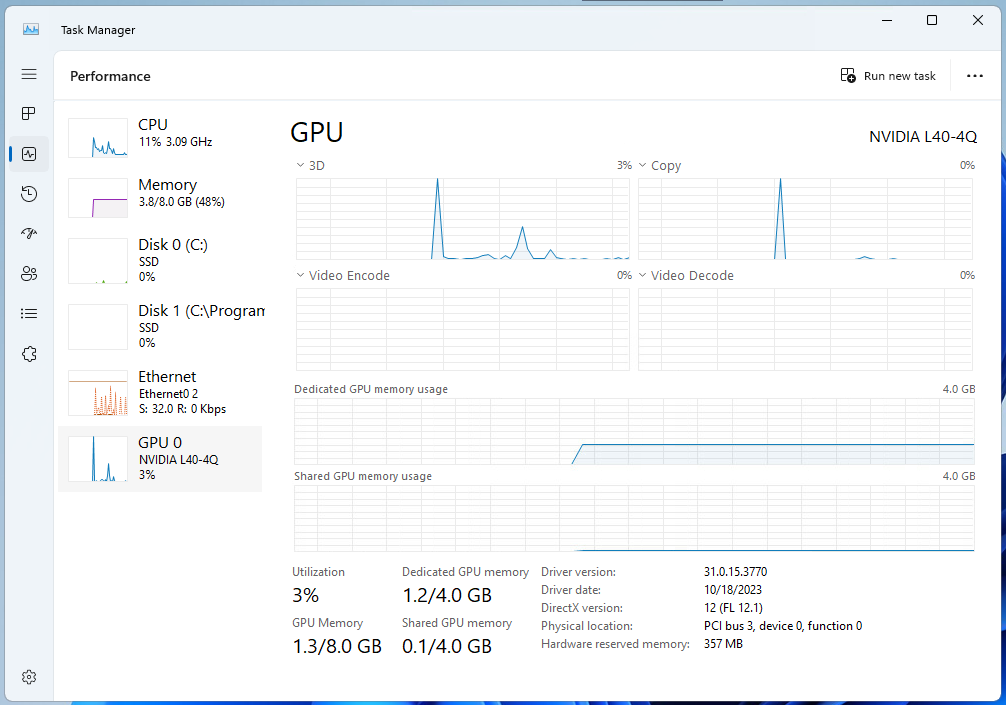The width and height of the screenshot is (1006, 705).
Task: Open the Services page icon
Action: (29, 354)
